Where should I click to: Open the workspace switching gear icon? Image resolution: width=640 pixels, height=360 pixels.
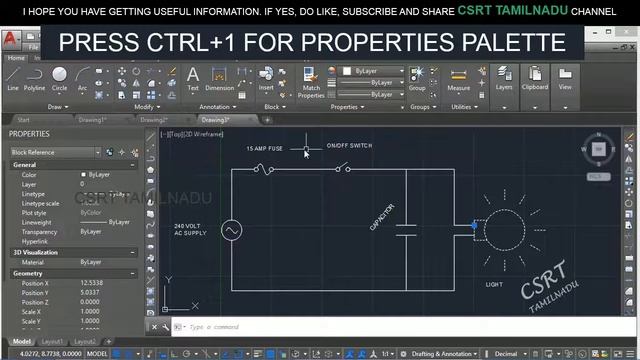pos(403,354)
